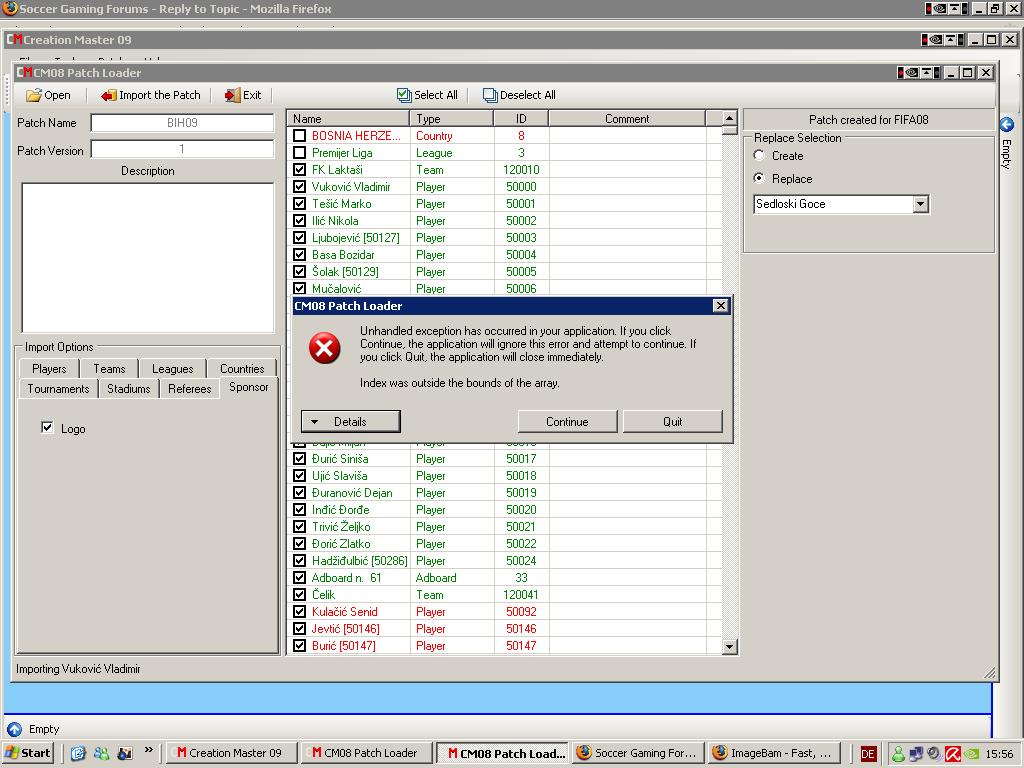Toggle the Logo checkbox in Sponsor tab
The width and height of the screenshot is (1024, 768).
47,428
